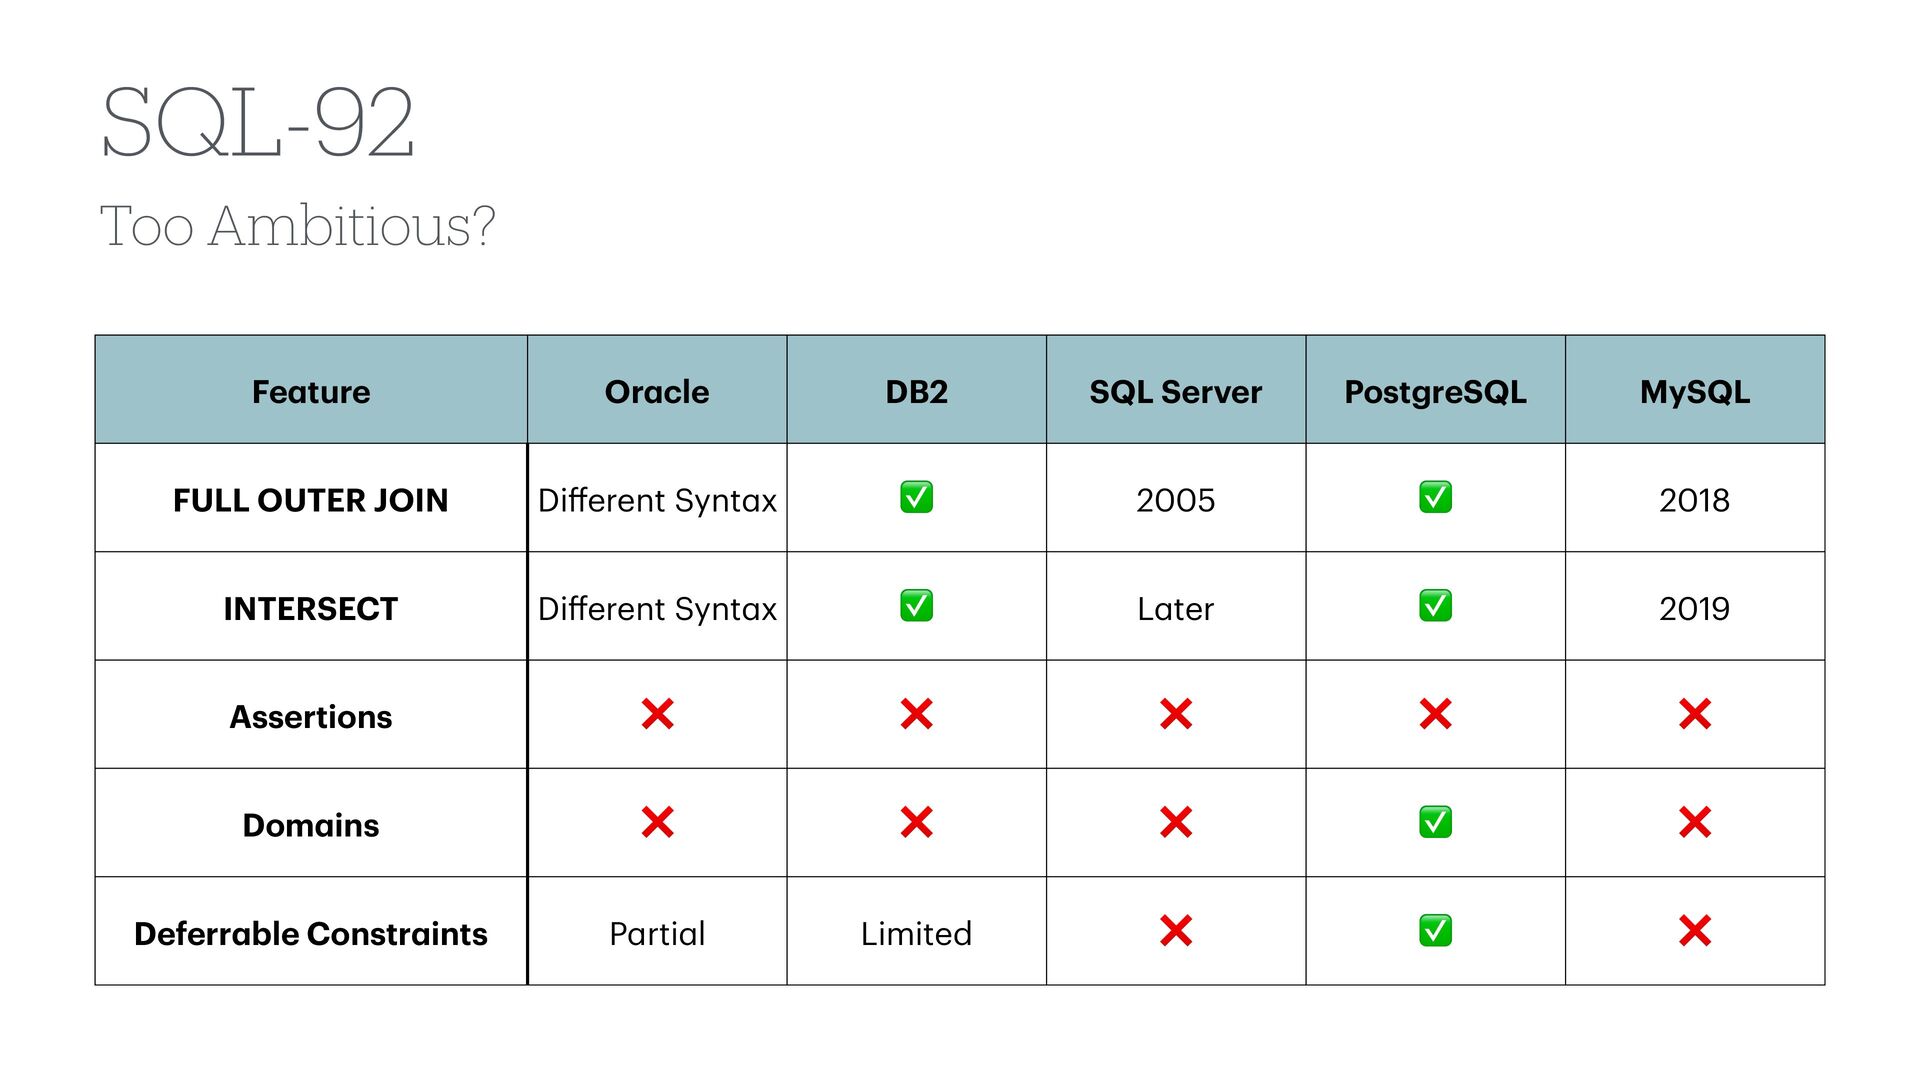Click the SQL Server Domains red X
This screenshot has height=1080, width=1920.
[1176, 822]
